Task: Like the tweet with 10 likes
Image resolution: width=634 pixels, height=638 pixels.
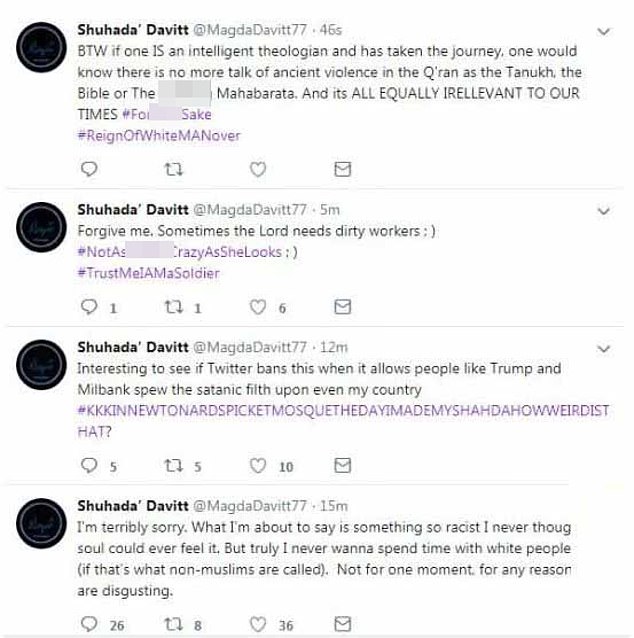Action: (259, 465)
